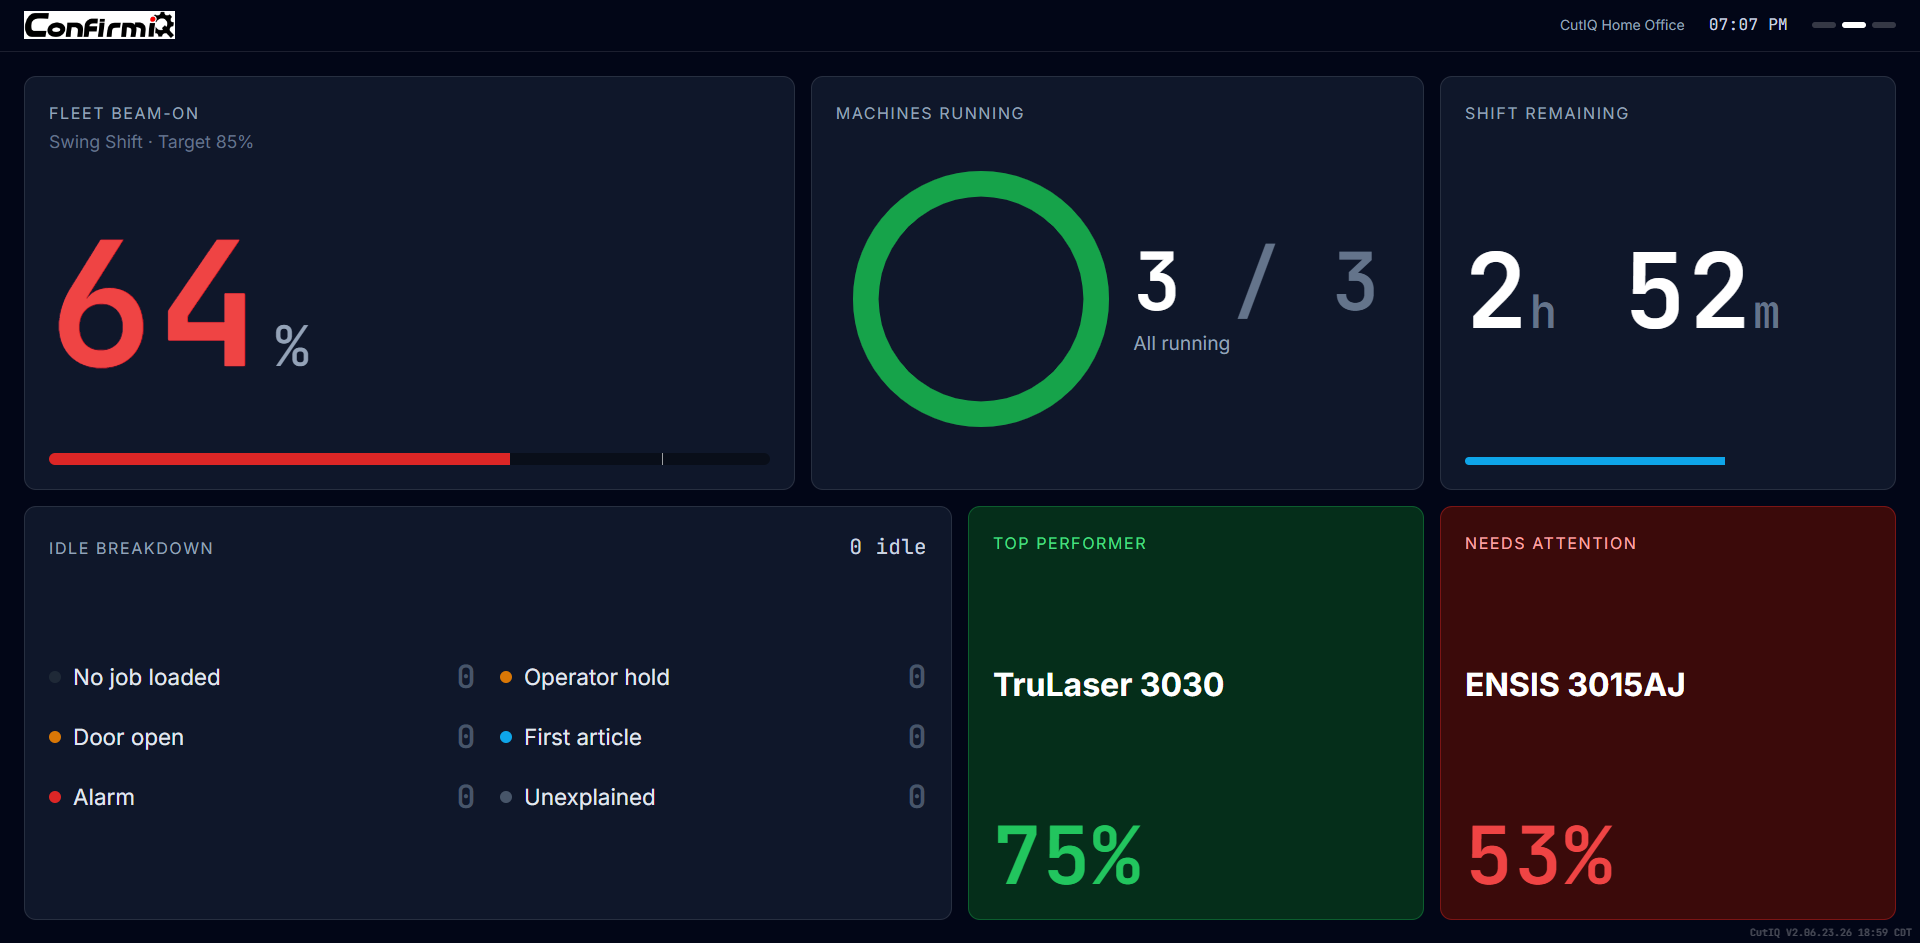Click the Idle Breakdown heading
The width and height of the screenshot is (1920, 943).
[131, 548]
